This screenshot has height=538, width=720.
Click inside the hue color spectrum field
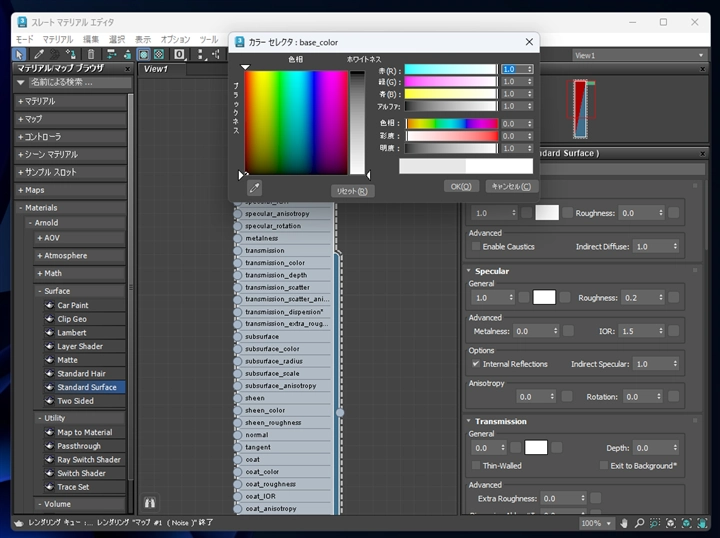click(296, 122)
